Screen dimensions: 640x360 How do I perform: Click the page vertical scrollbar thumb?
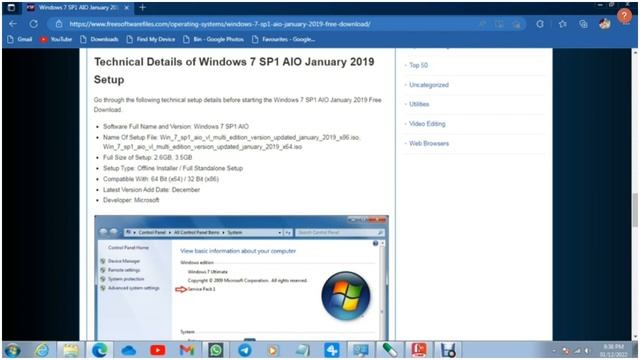click(x=635, y=210)
